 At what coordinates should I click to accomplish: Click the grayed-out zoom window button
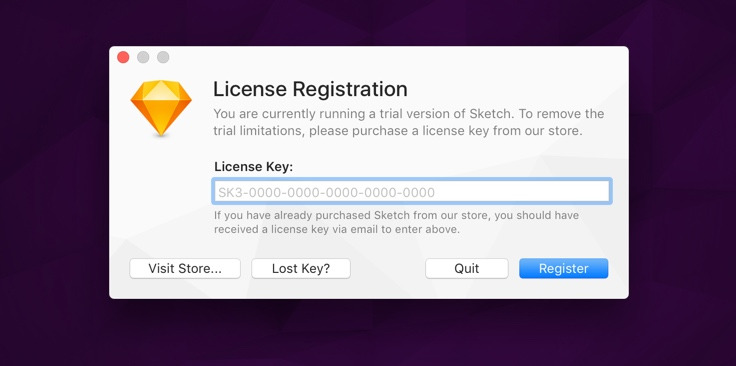coord(163,57)
